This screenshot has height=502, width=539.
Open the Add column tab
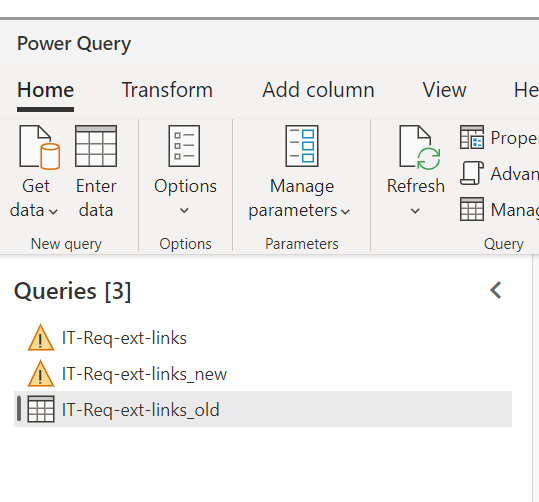coord(318,90)
